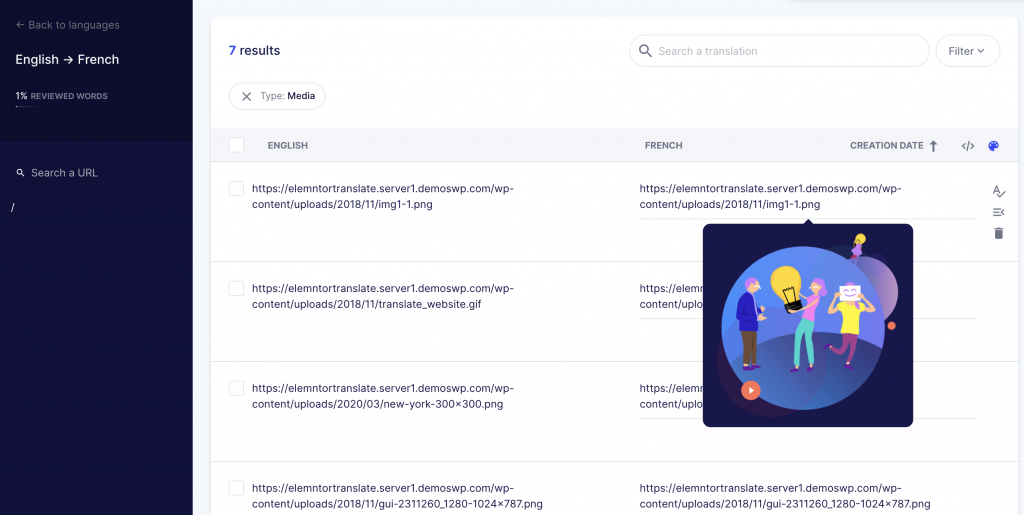Select the new-york-300×300.png row checkbox
Viewport: 1024px width, 515px height.
pyautogui.click(x=236, y=388)
